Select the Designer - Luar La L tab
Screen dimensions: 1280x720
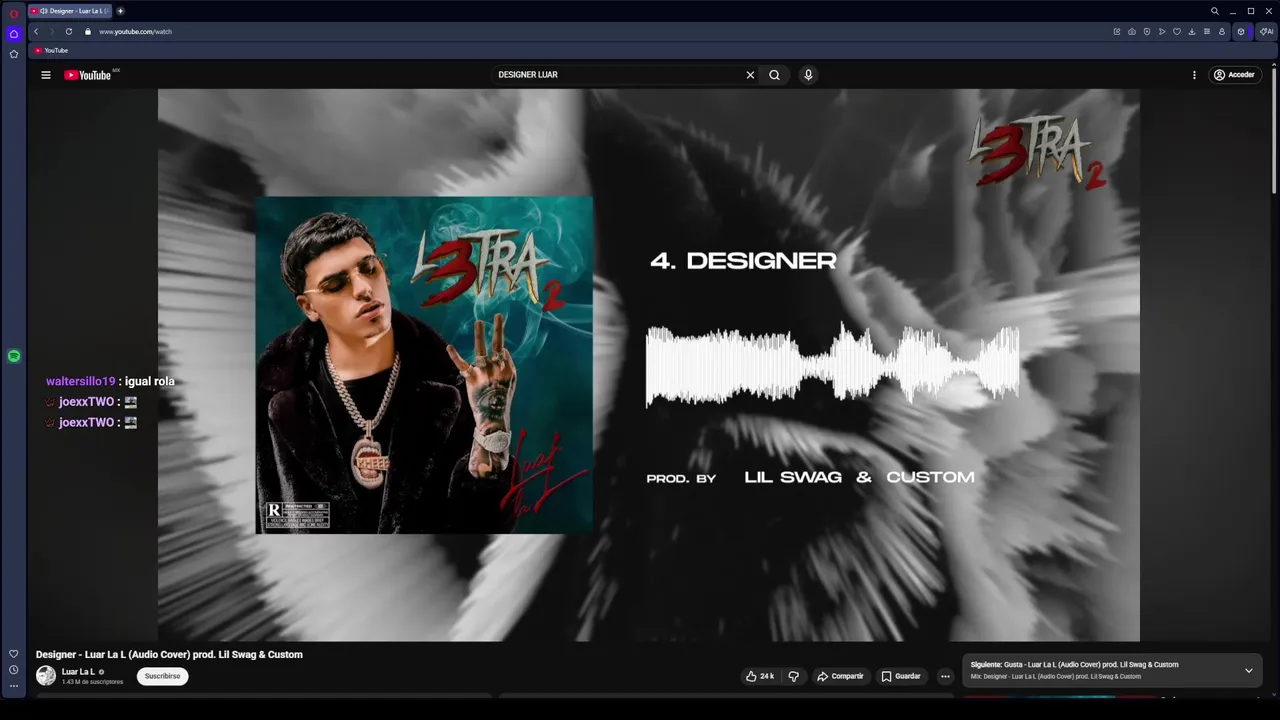(70, 11)
